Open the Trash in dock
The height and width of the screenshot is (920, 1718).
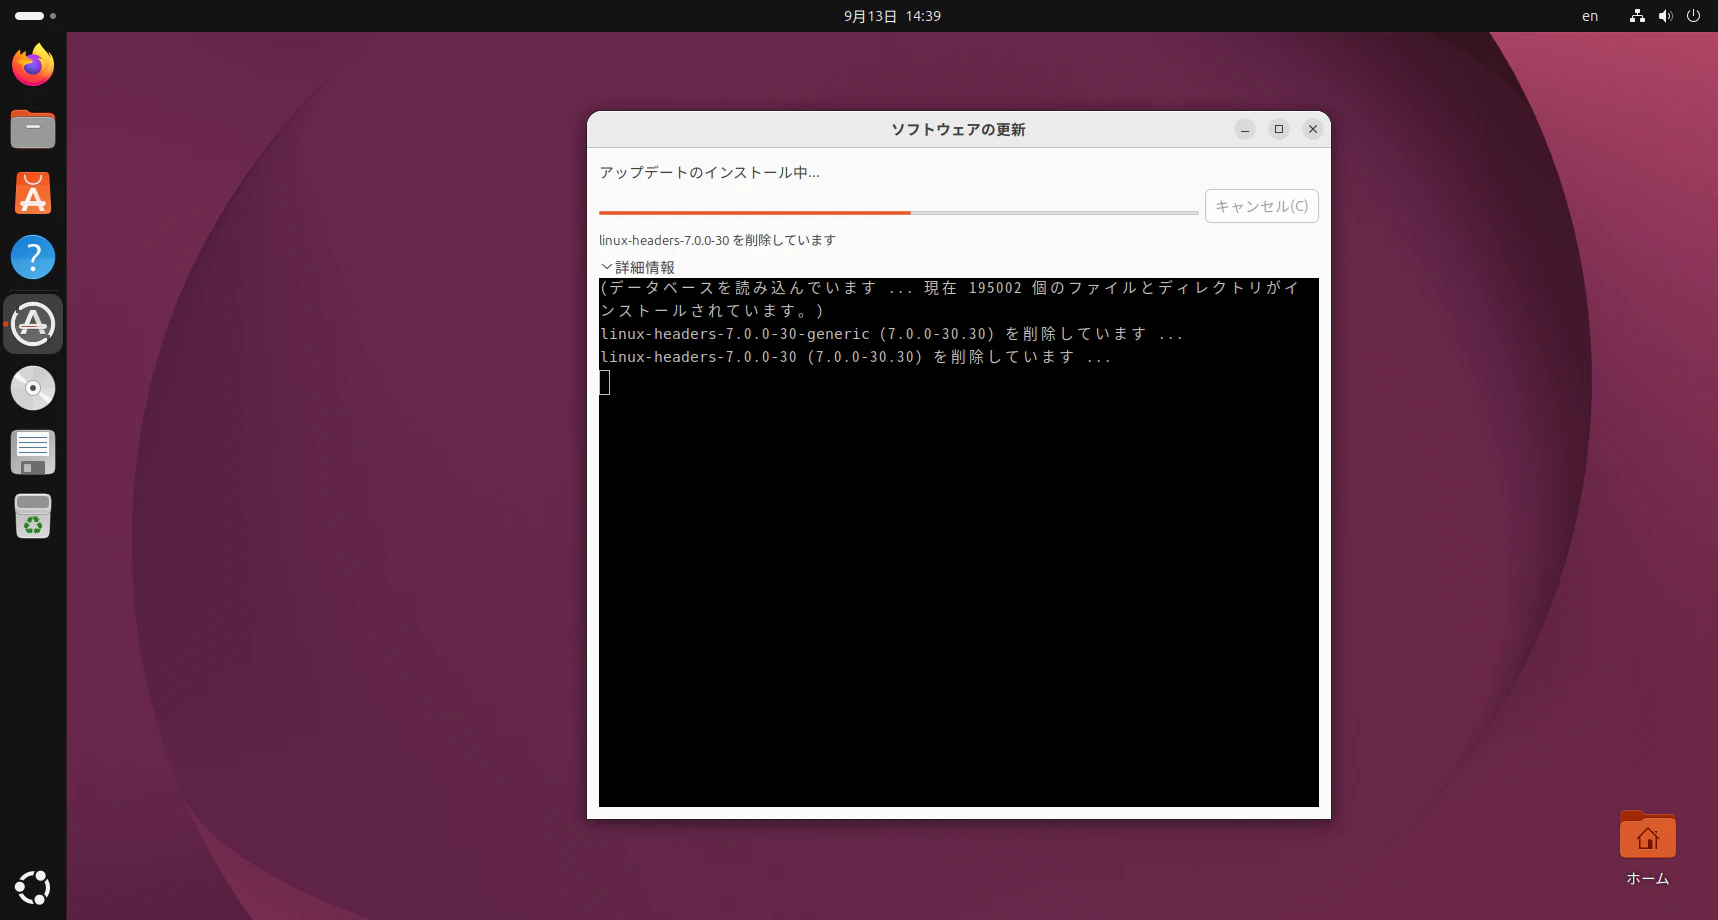coord(33,516)
